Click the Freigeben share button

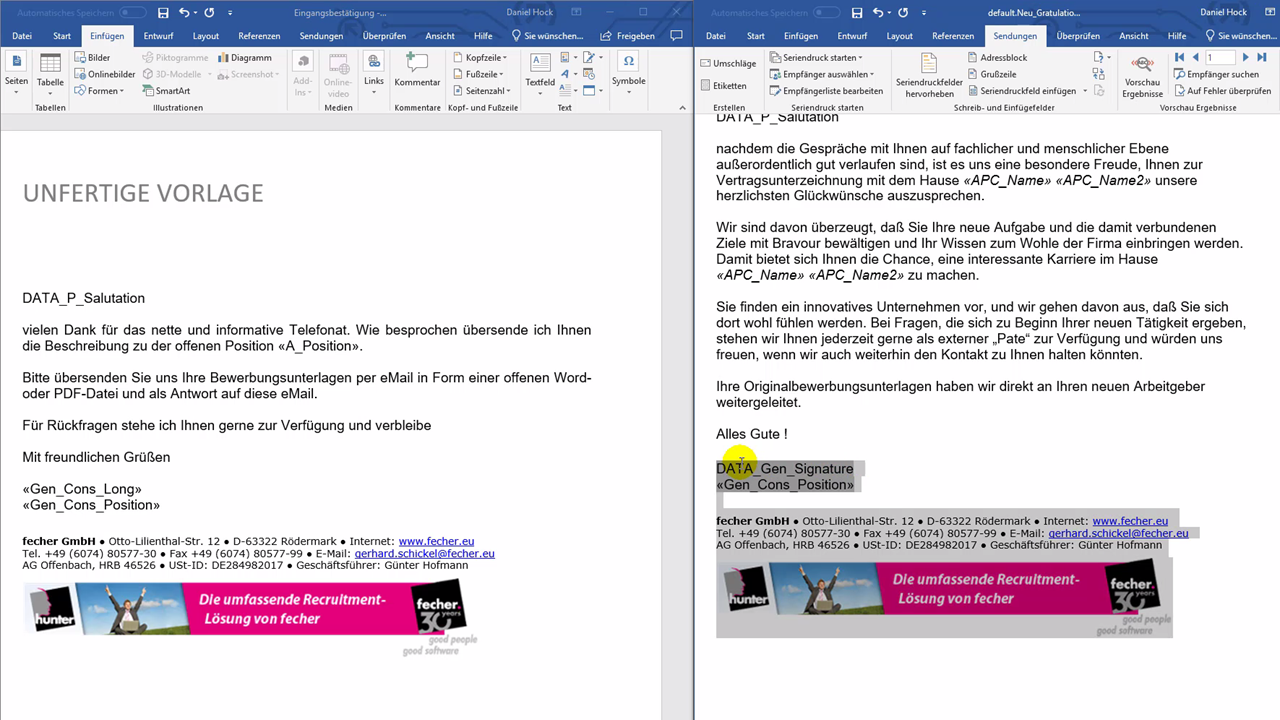pyautogui.click(x=627, y=35)
